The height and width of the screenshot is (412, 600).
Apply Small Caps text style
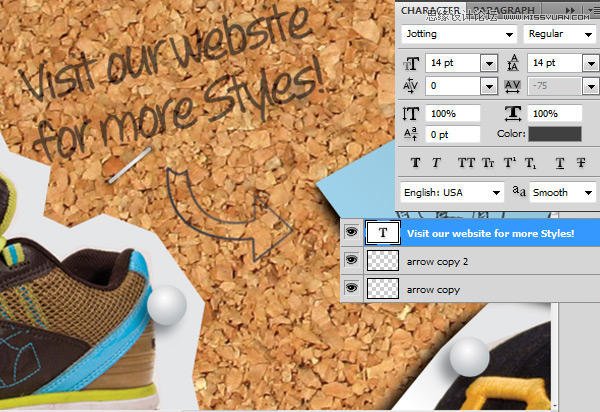(488, 163)
